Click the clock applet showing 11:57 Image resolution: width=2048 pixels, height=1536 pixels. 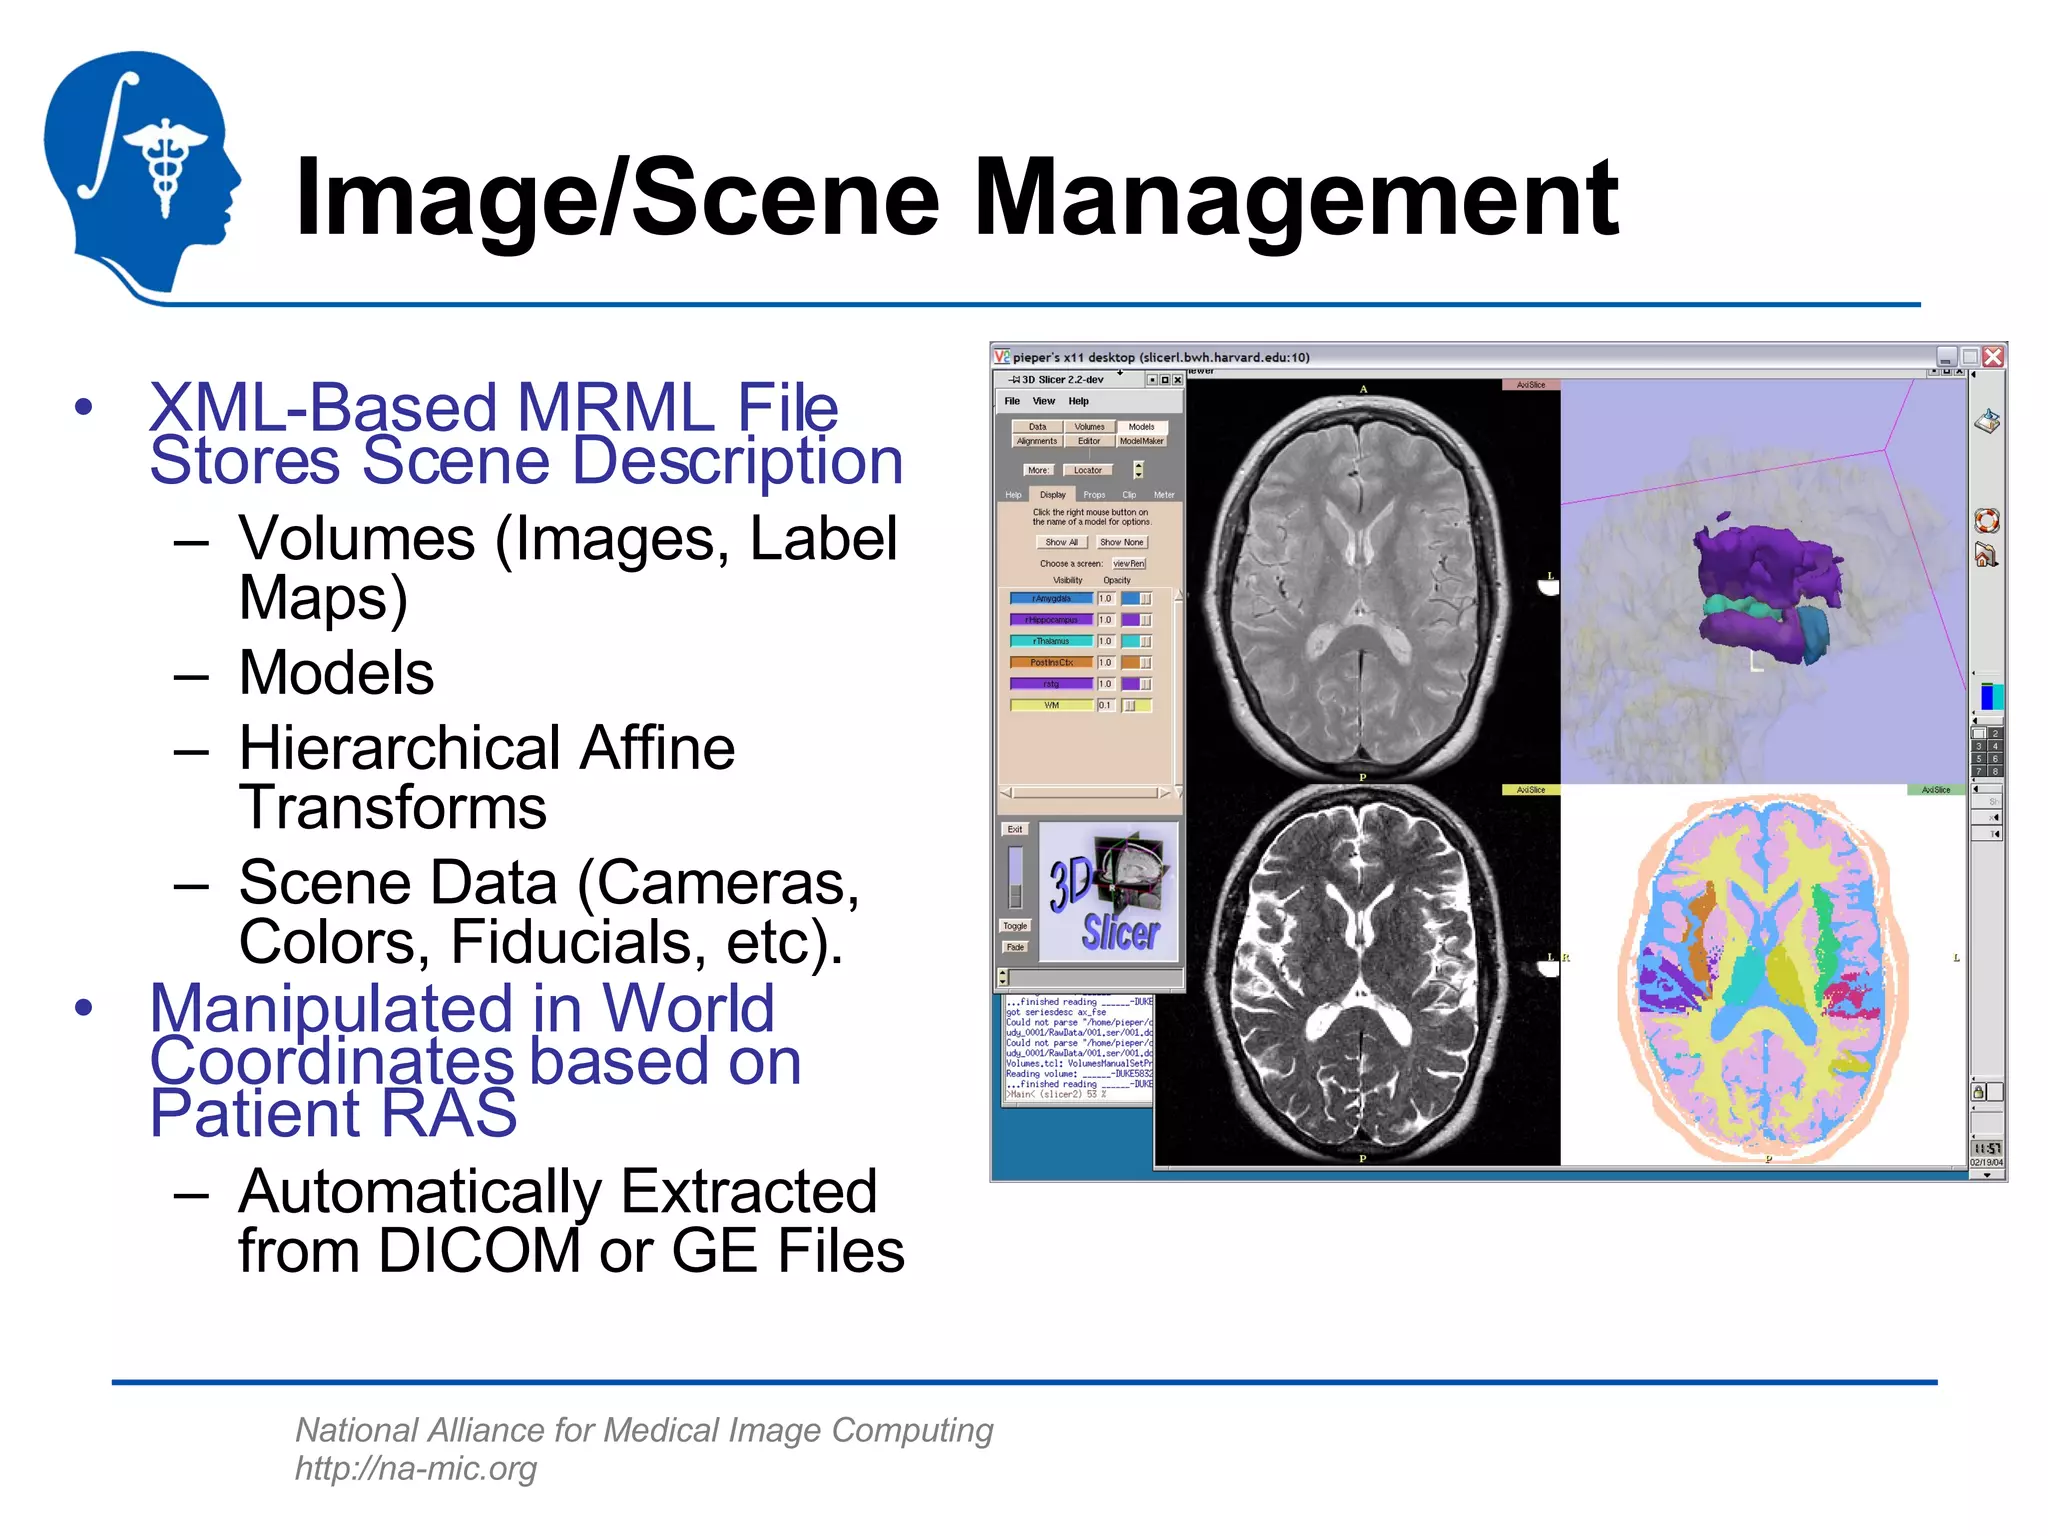click(x=1986, y=1148)
